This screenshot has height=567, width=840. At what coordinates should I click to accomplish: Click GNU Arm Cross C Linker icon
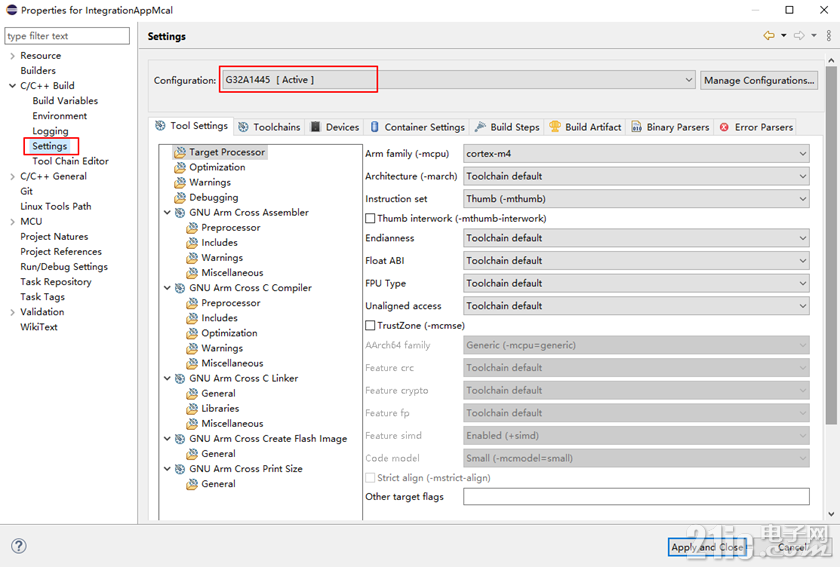[180, 378]
